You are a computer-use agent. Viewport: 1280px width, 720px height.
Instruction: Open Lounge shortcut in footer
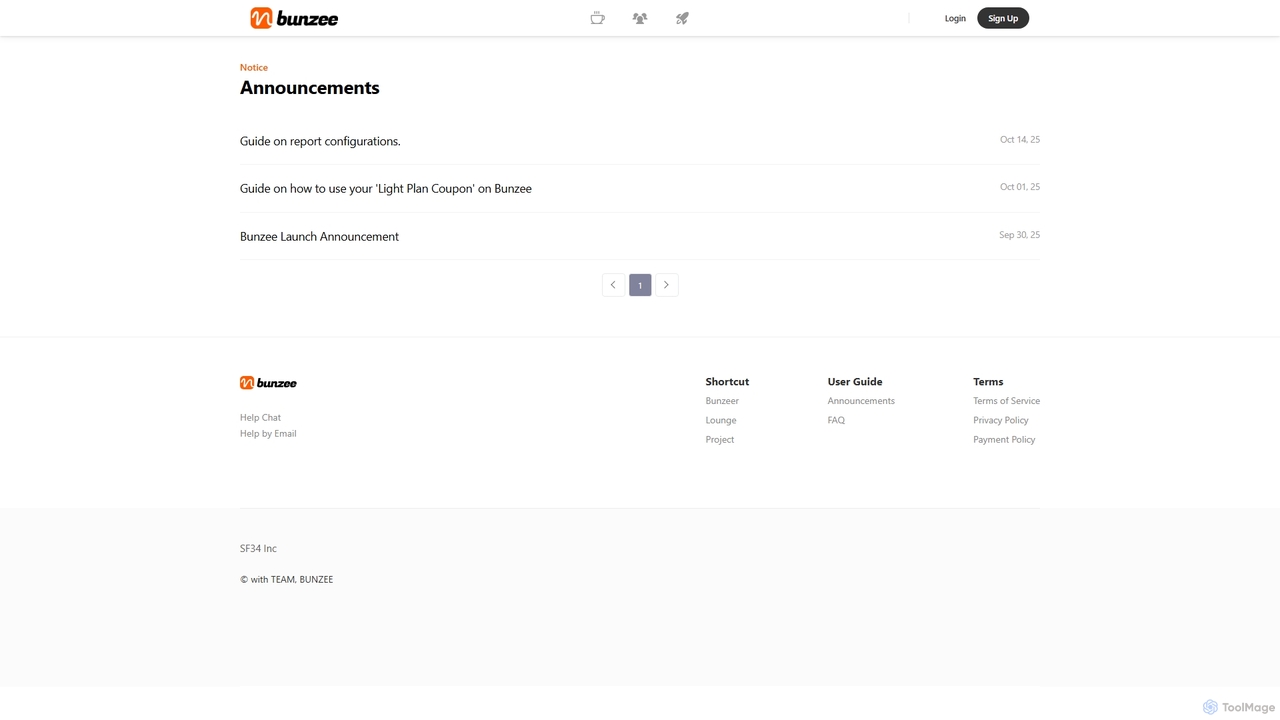(721, 420)
